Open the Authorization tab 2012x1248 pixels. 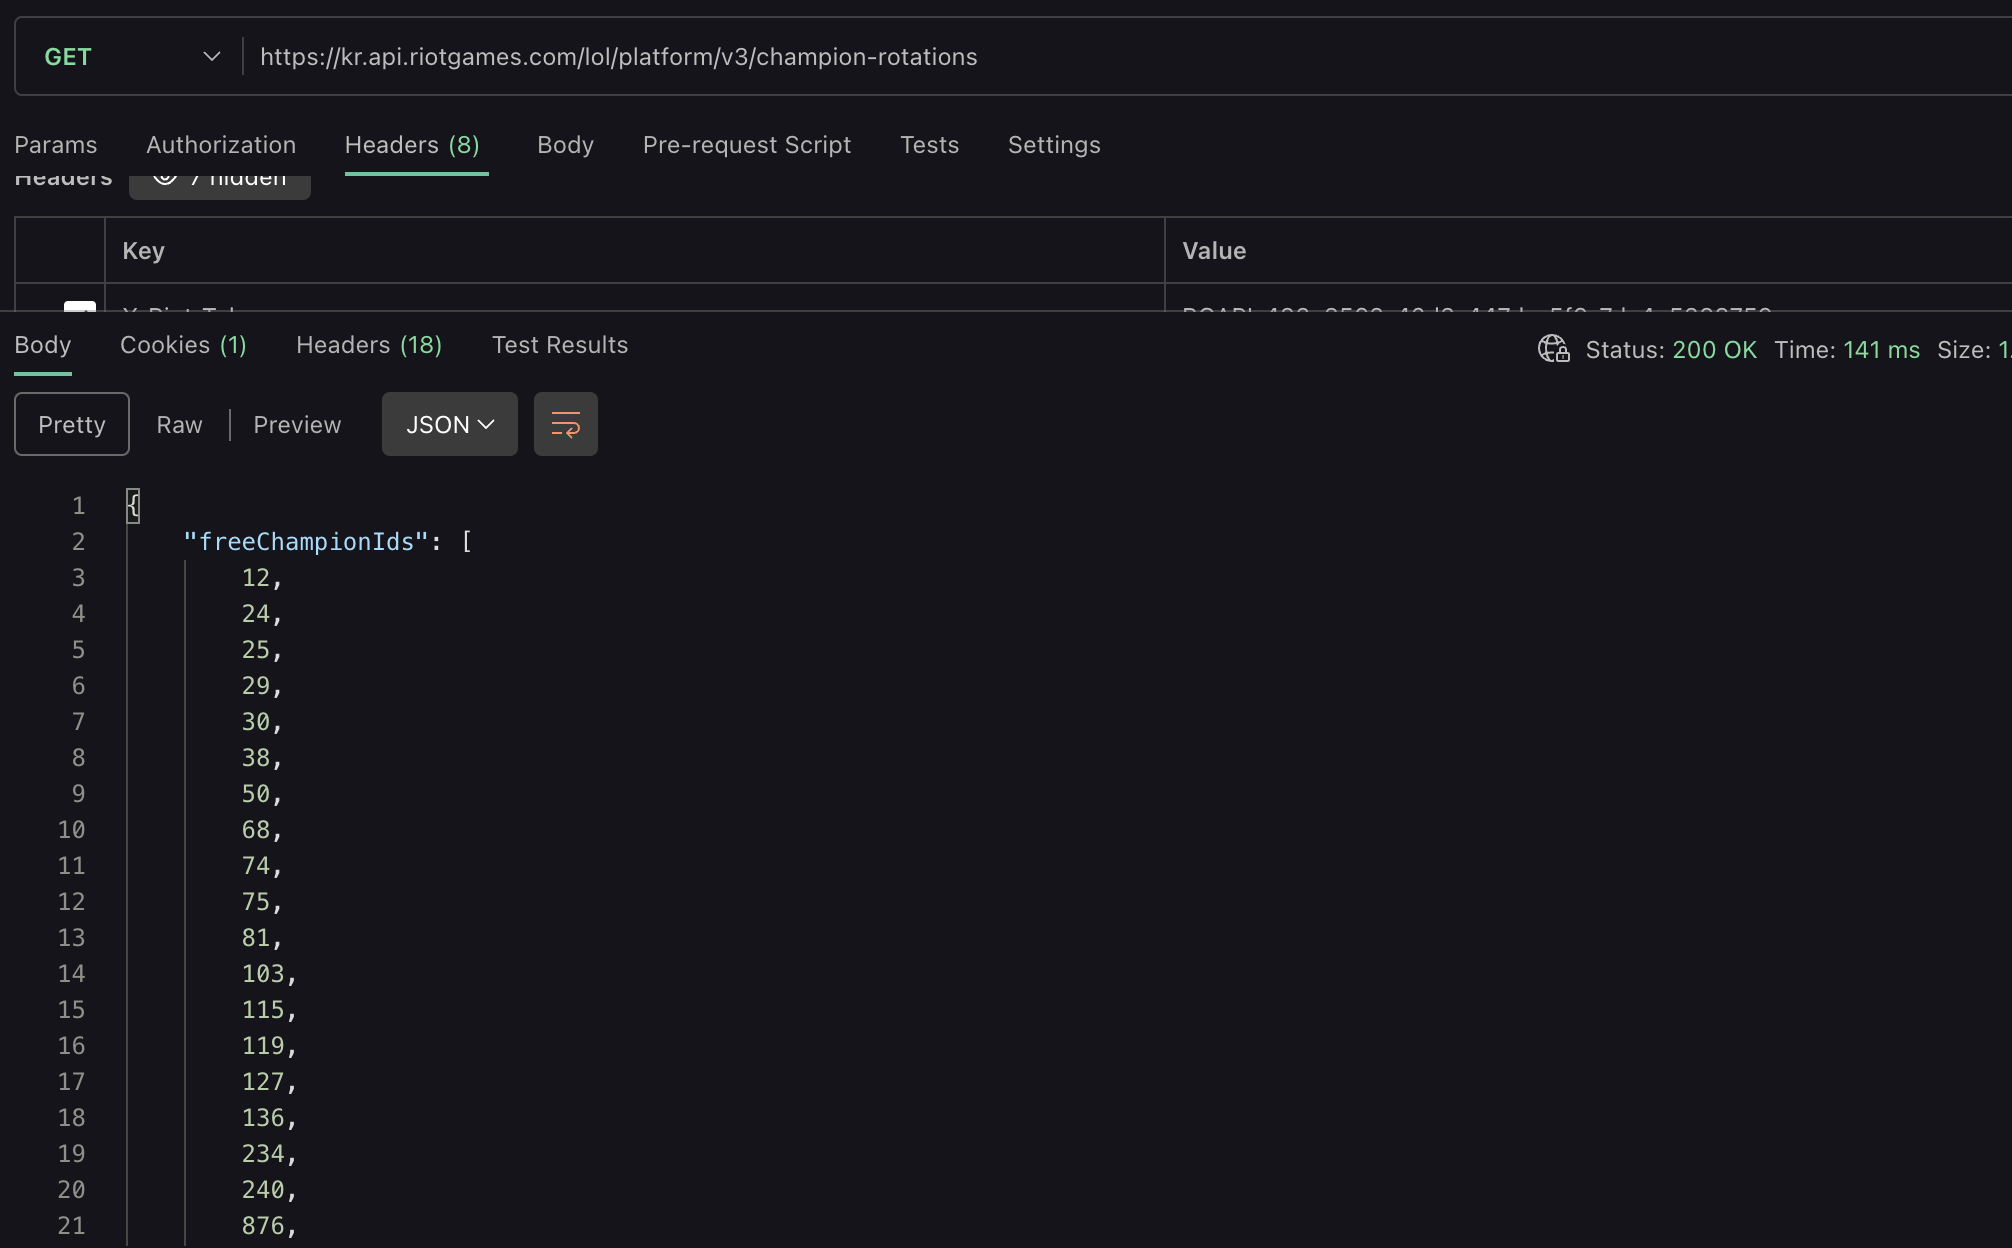(x=221, y=145)
